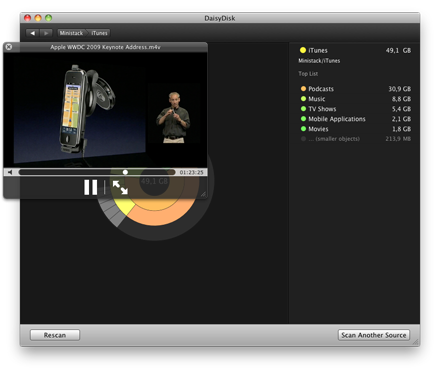This screenshot has width=440, height=374.
Task: Open Podcasts in the top list
Action: 355,89
